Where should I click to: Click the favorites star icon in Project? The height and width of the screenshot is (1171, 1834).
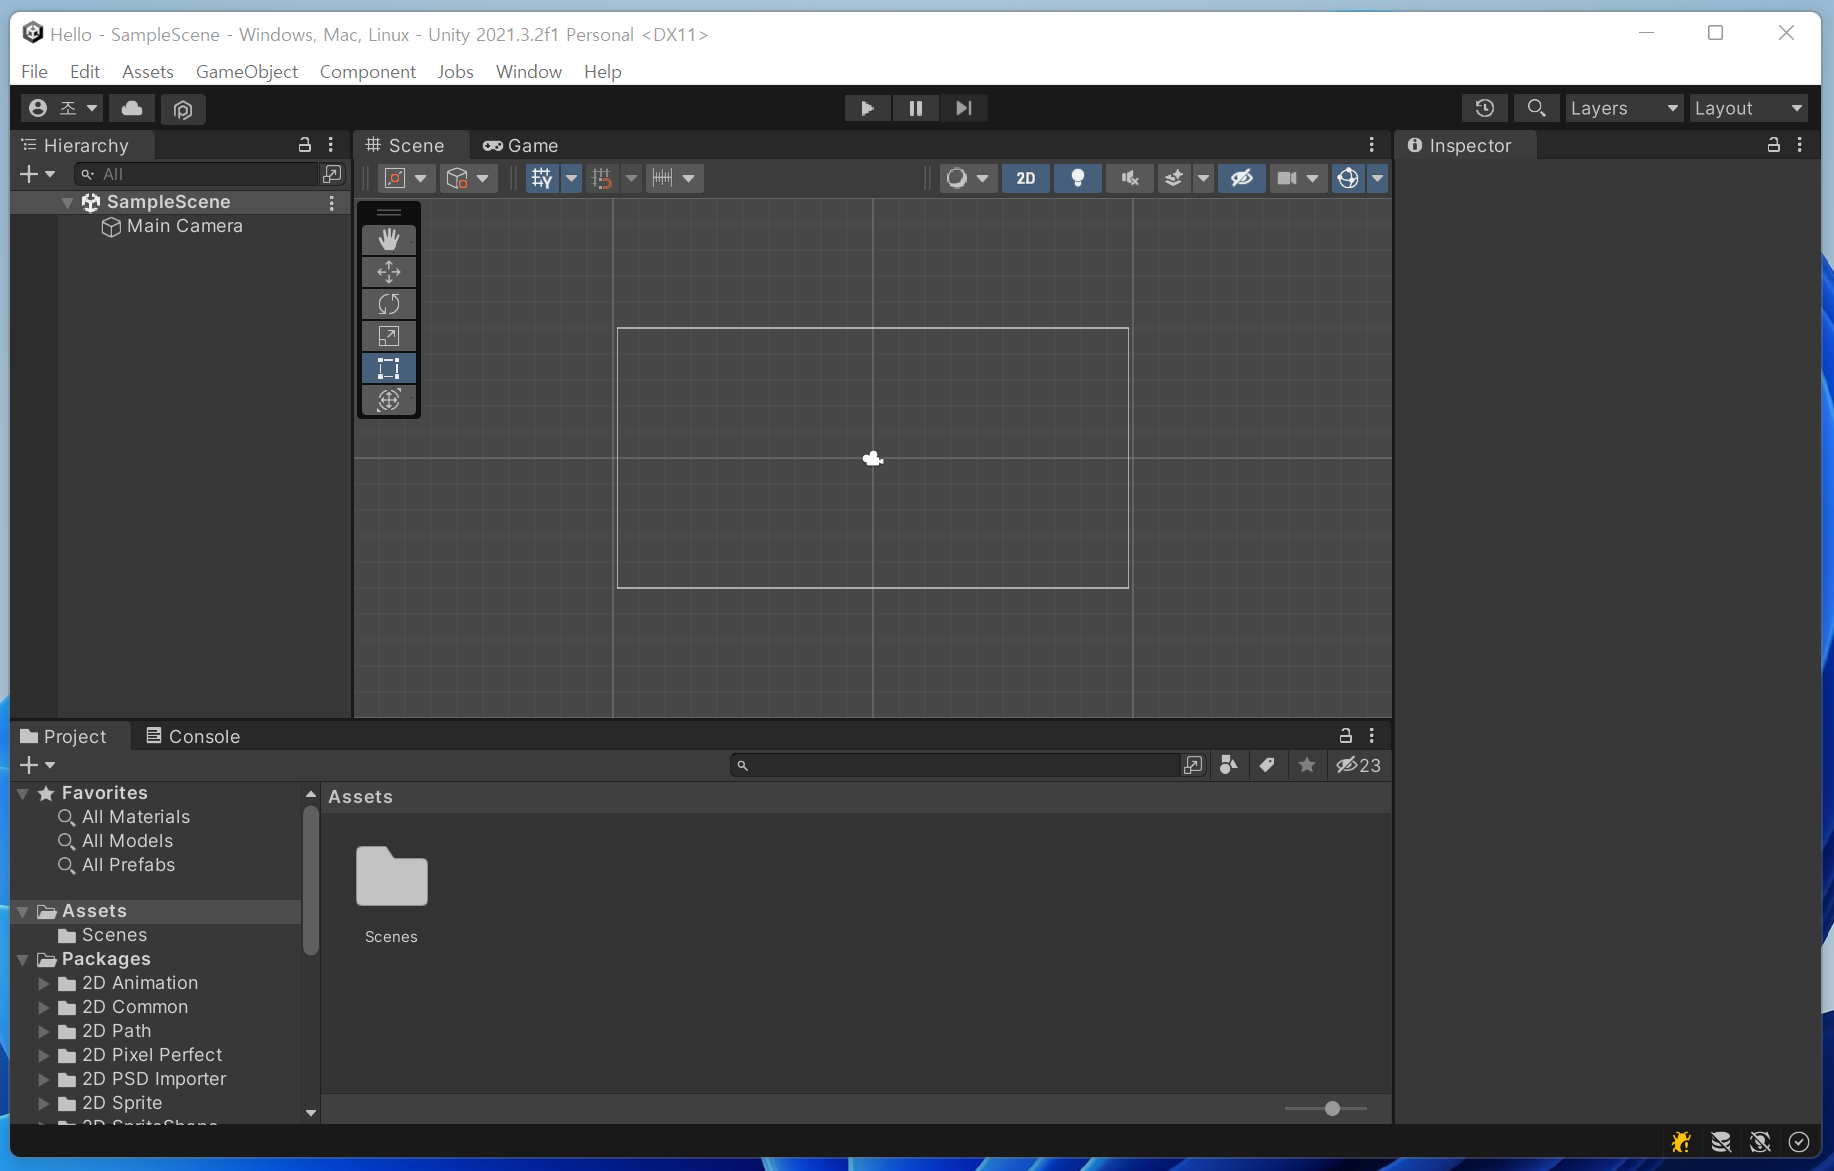click(x=1307, y=765)
